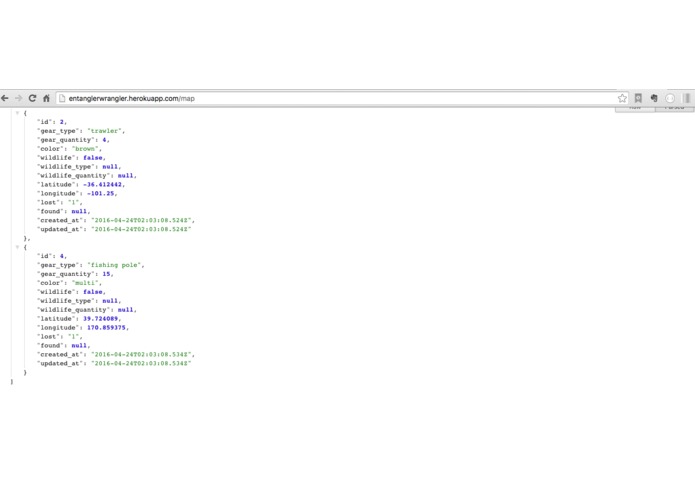Select the color value "brown"
Screen dimensions: 695x494
point(86,149)
